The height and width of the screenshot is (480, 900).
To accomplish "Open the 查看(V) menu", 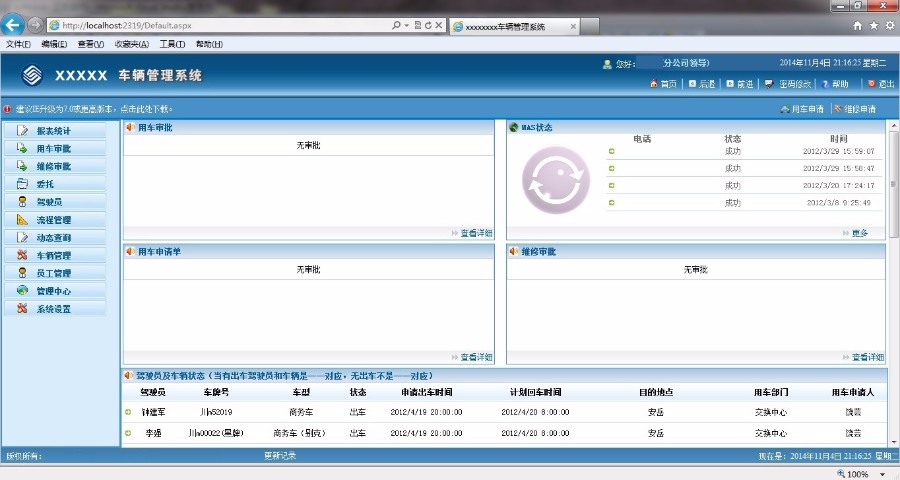I will (x=91, y=44).
